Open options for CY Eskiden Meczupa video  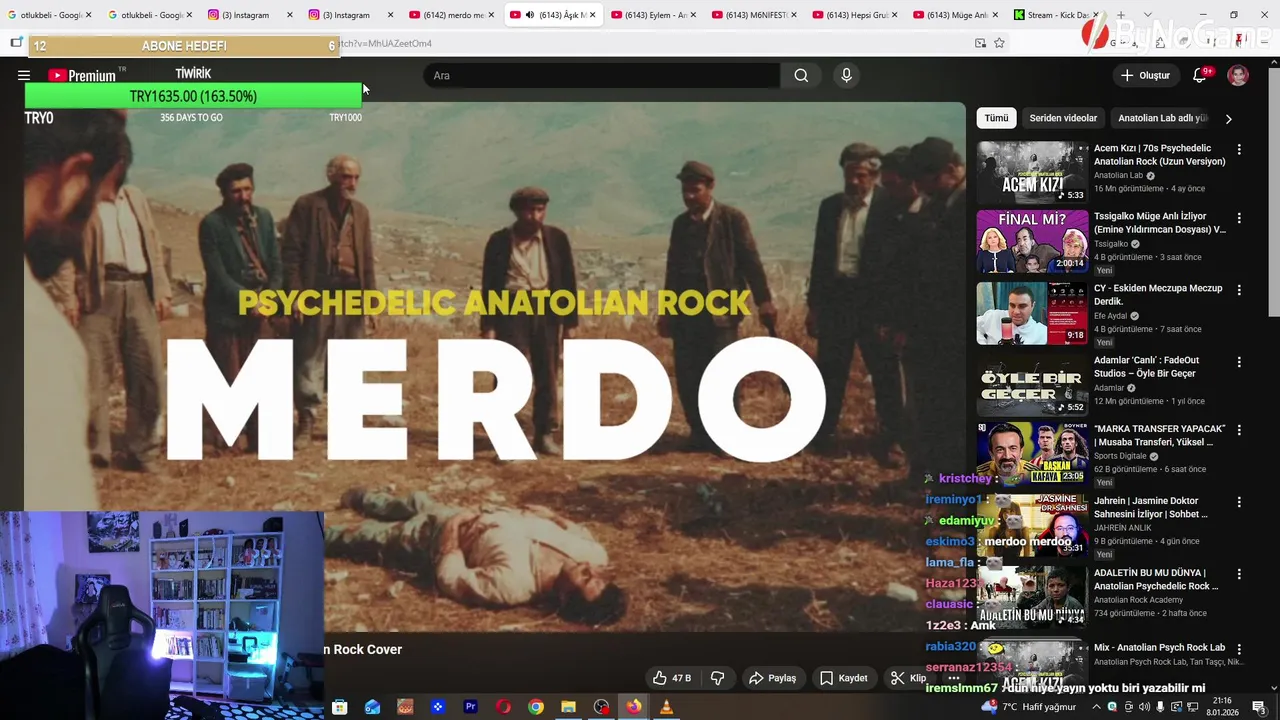point(1239,290)
